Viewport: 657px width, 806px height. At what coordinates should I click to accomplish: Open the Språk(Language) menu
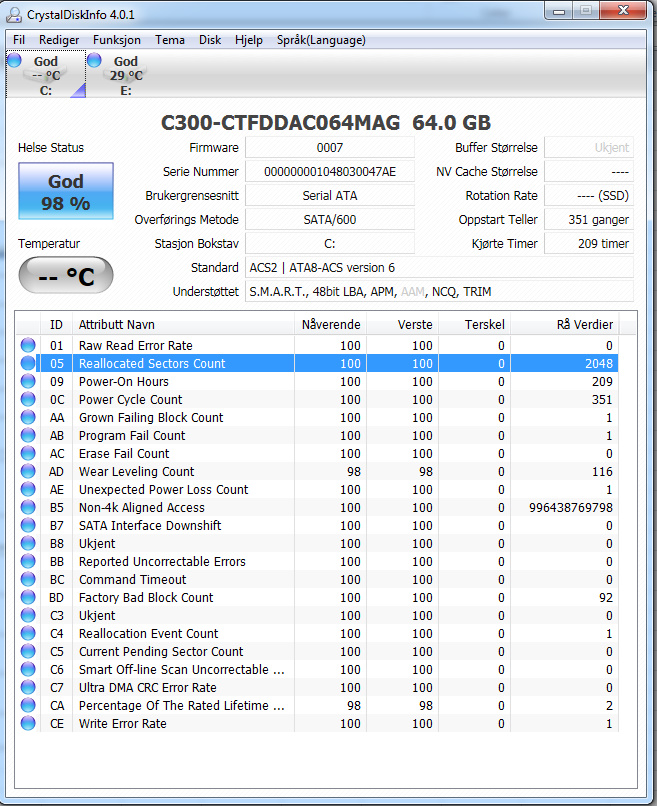(x=321, y=40)
